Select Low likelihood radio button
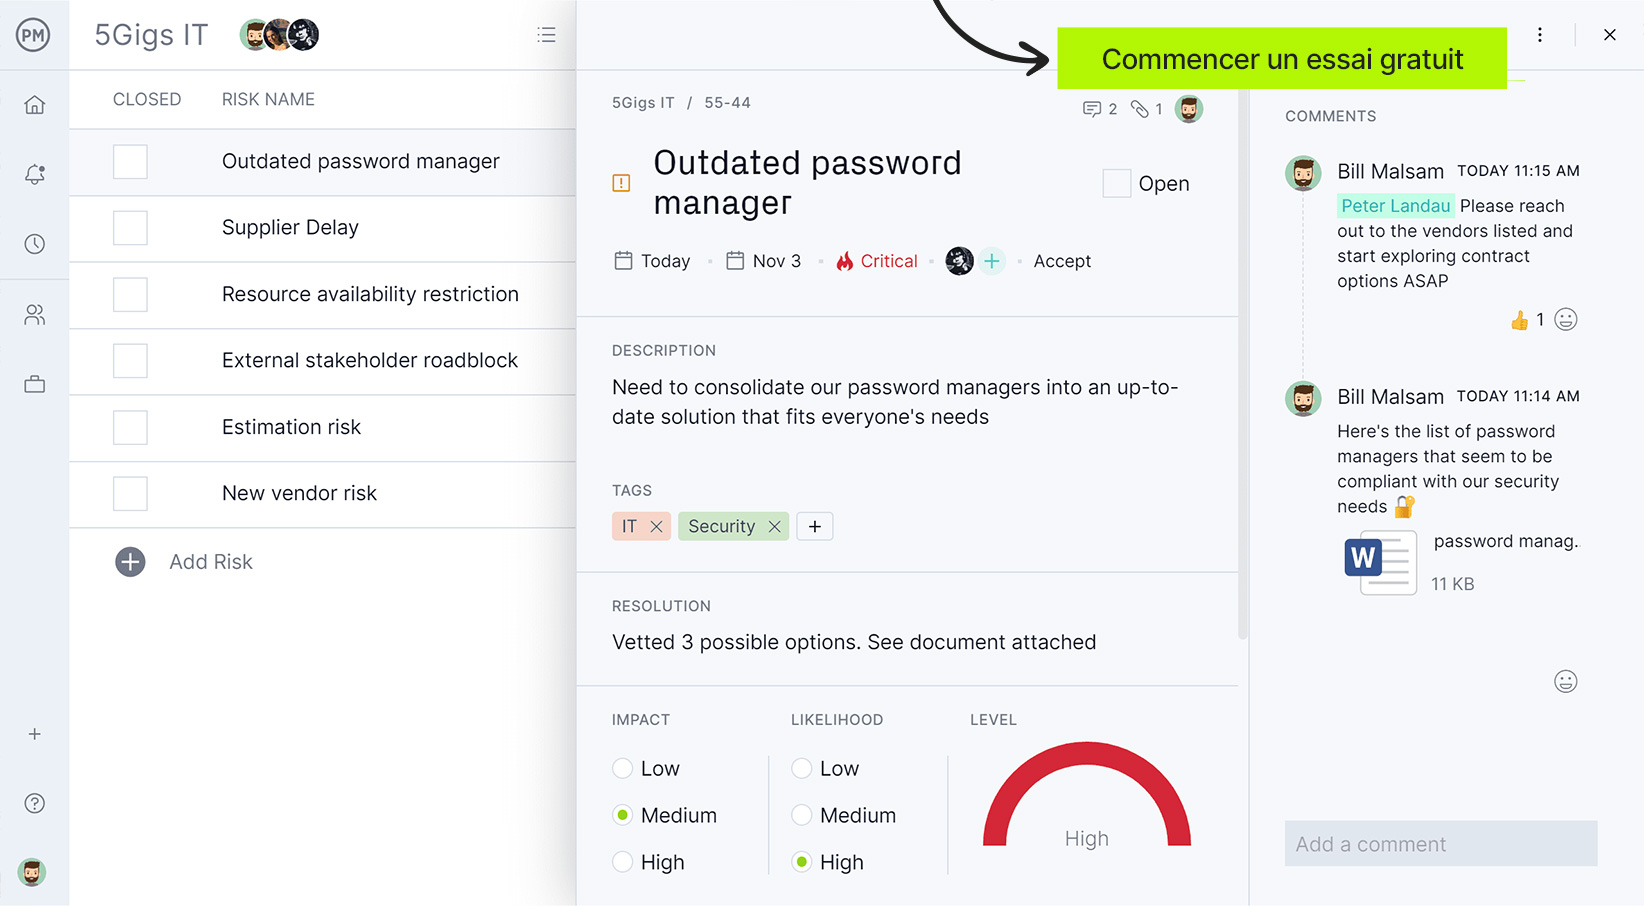Viewport: 1644px width, 906px height. click(802, 768)
